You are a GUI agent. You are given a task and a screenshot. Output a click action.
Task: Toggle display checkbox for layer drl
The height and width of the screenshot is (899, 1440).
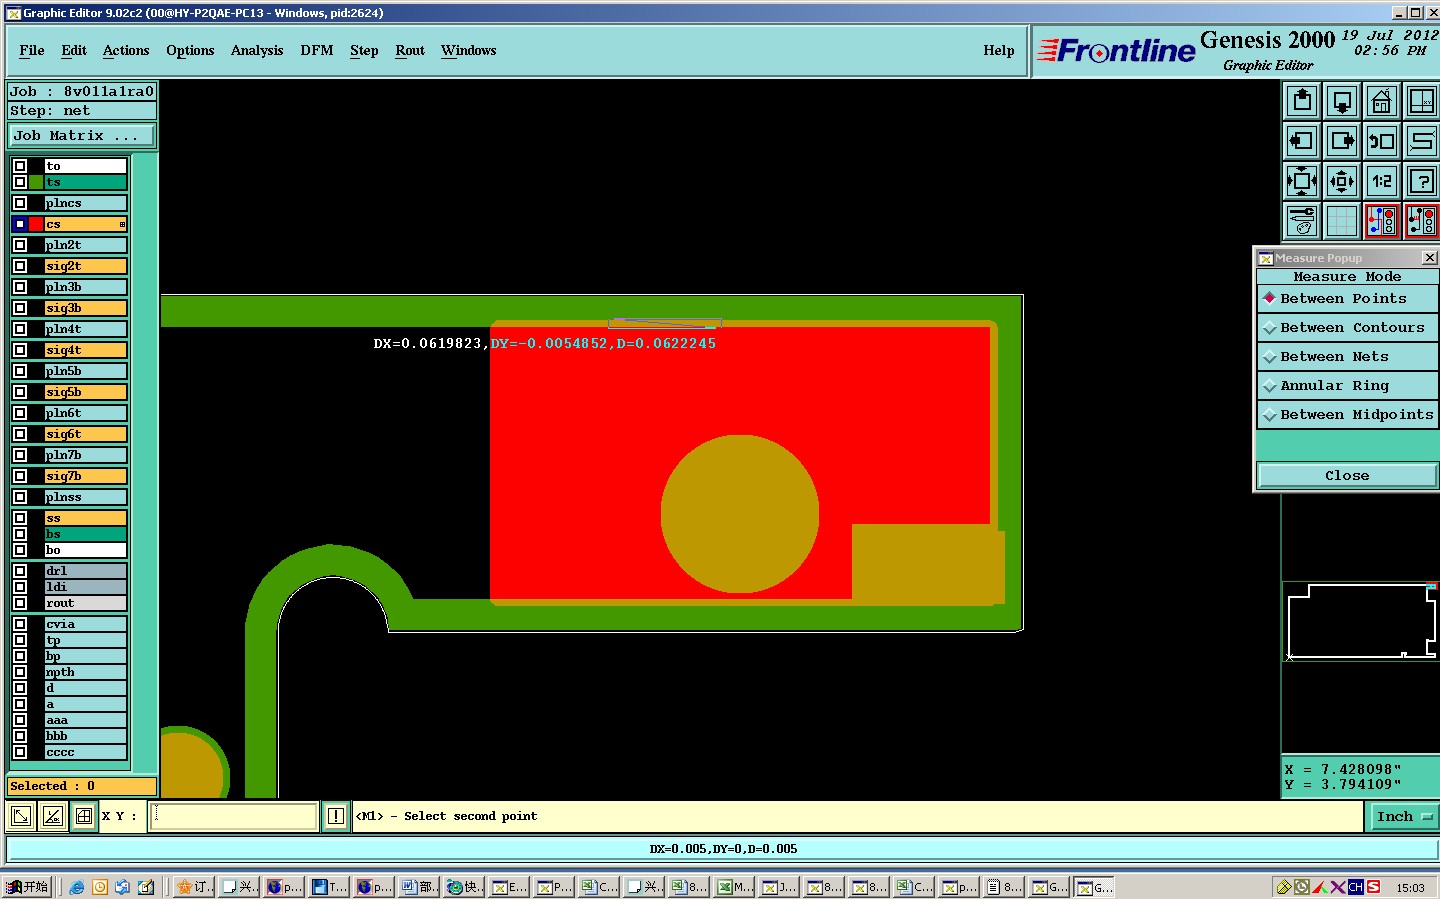point(20,571)
